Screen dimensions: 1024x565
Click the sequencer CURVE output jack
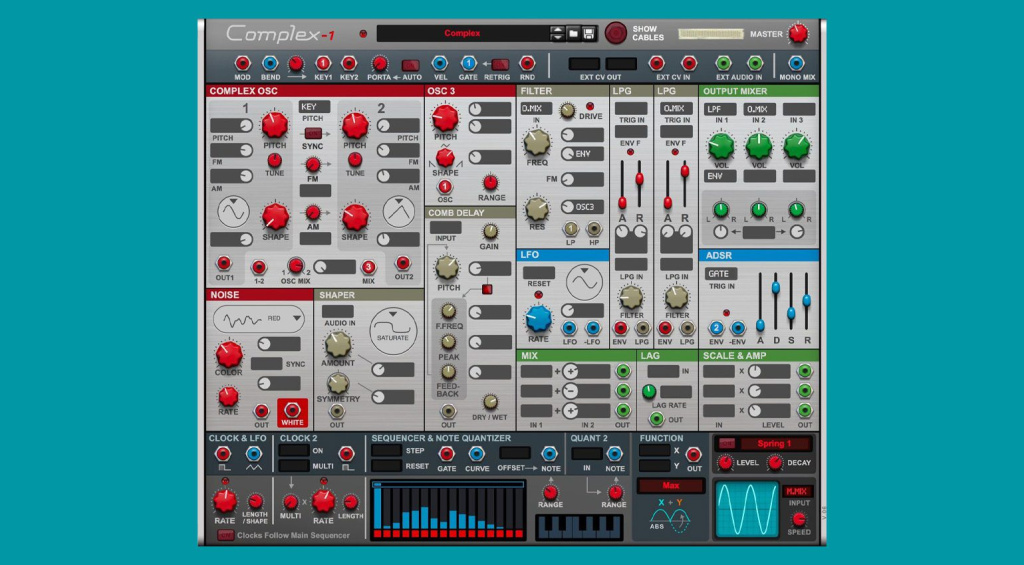click(x=476, y=454)
